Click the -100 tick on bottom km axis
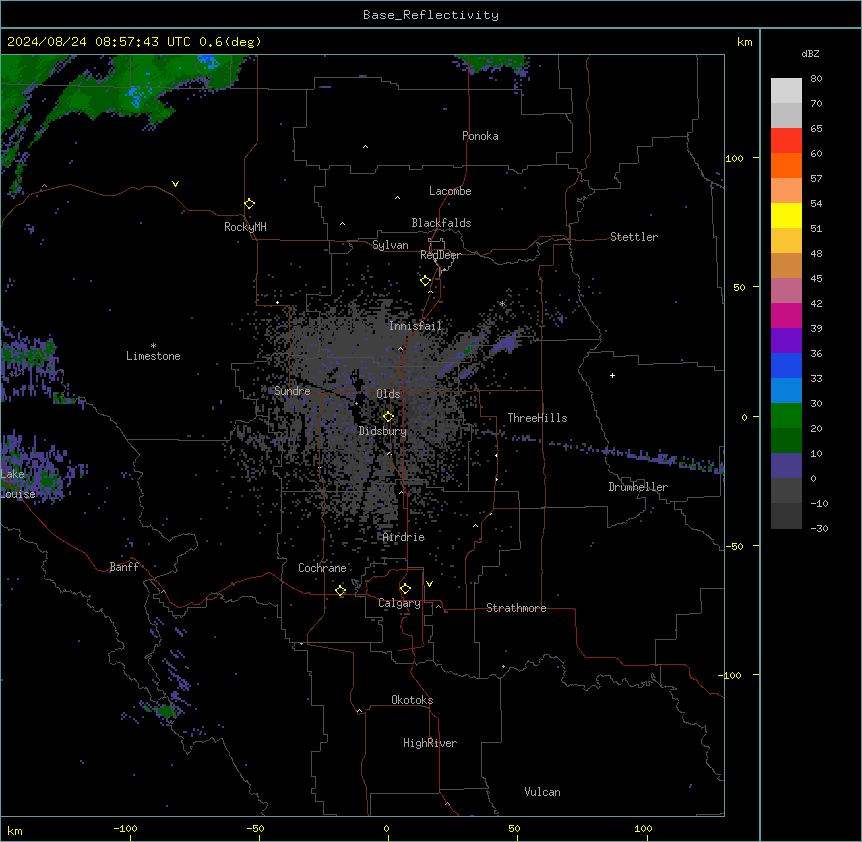Image resolution: width=862 pixels, height=842 pixels. pos(126,828)
